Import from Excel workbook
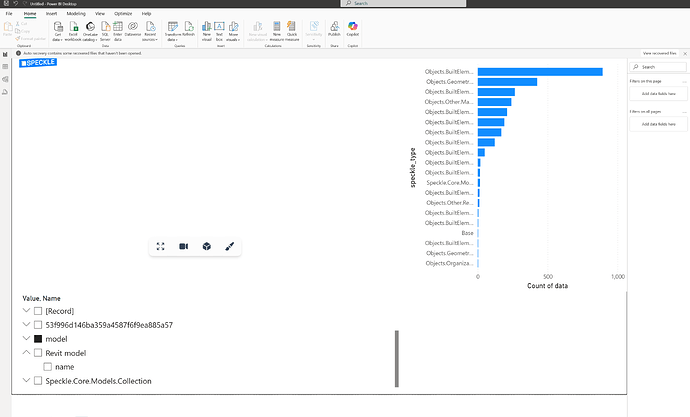The width and height of the screenshot is (690, 417). point(73,31)
